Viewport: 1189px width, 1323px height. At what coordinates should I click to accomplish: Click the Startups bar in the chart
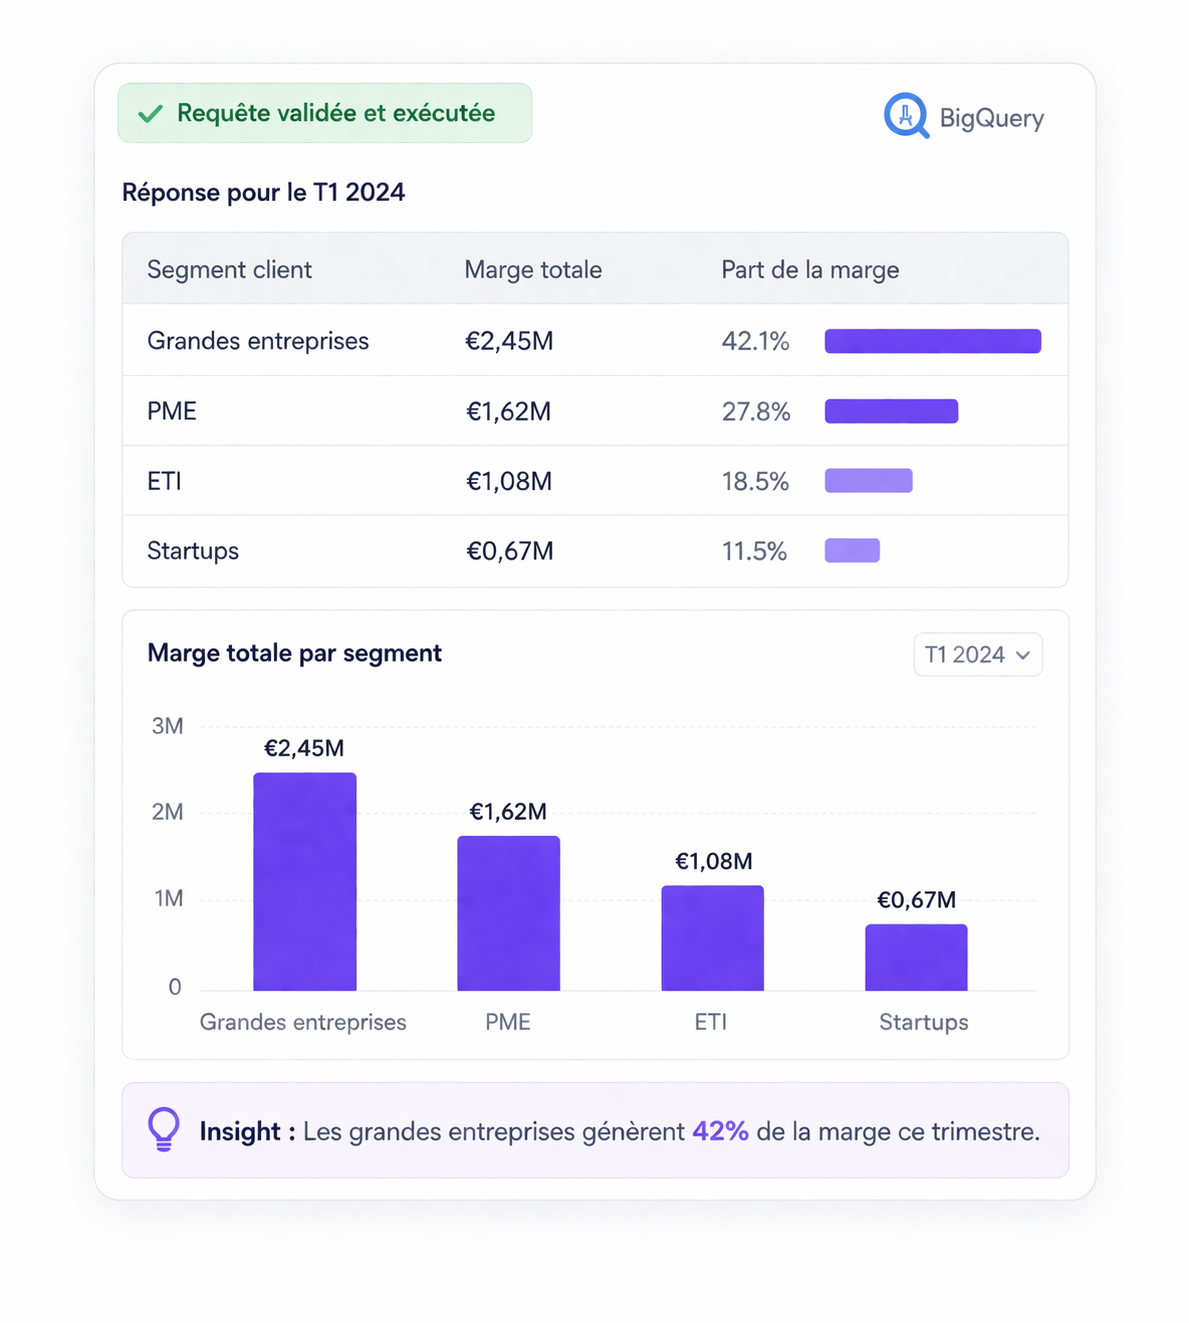[916, 957]
